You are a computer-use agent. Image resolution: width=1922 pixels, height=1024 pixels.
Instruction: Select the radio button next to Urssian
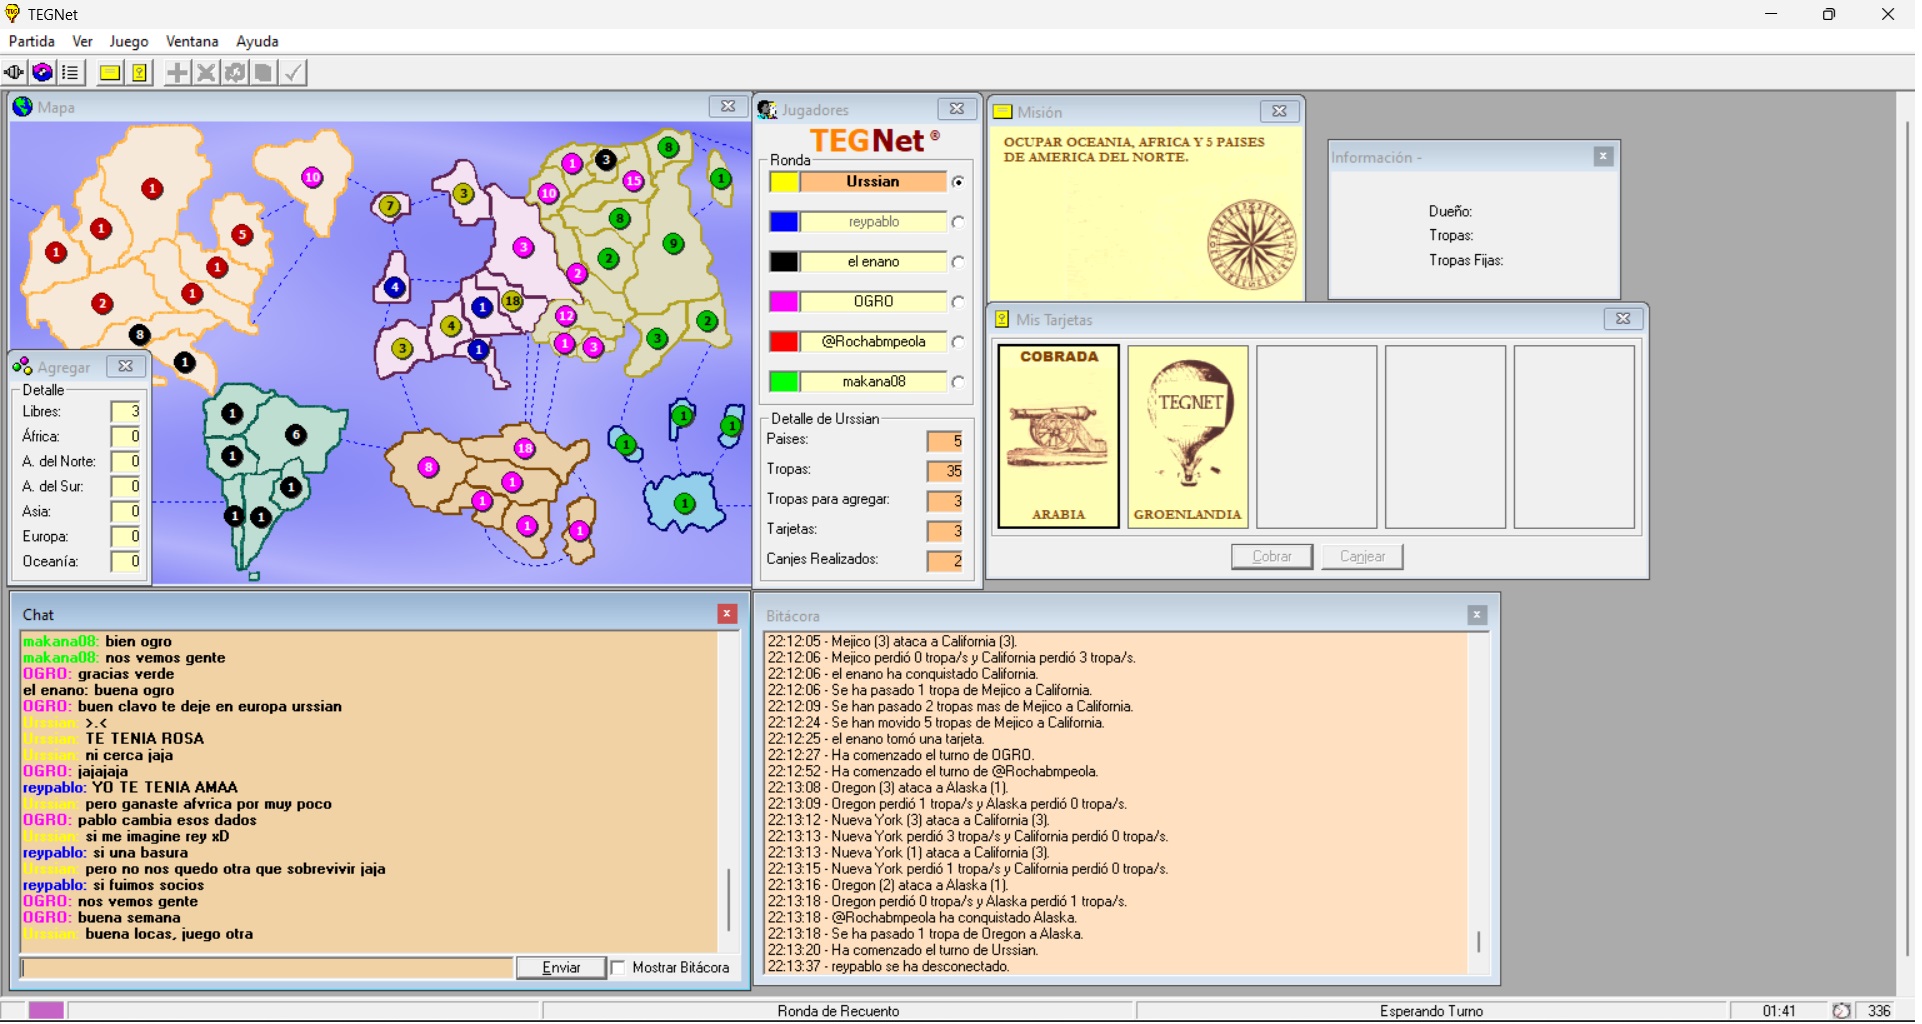point(958,182)
